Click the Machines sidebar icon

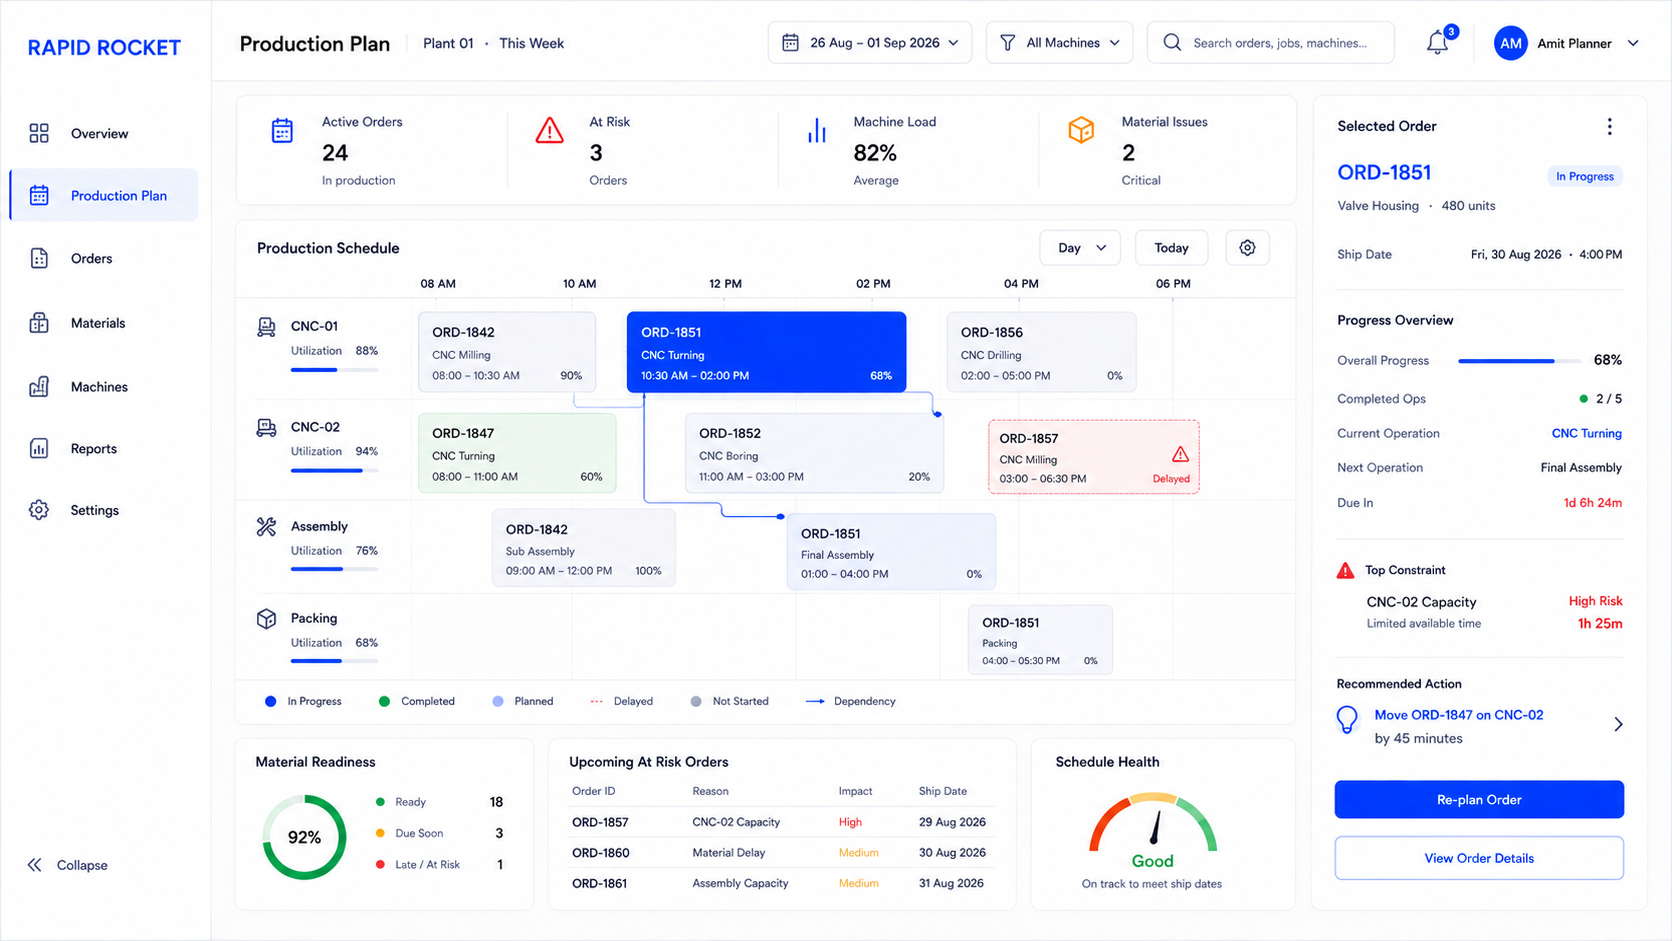[39, 386]
